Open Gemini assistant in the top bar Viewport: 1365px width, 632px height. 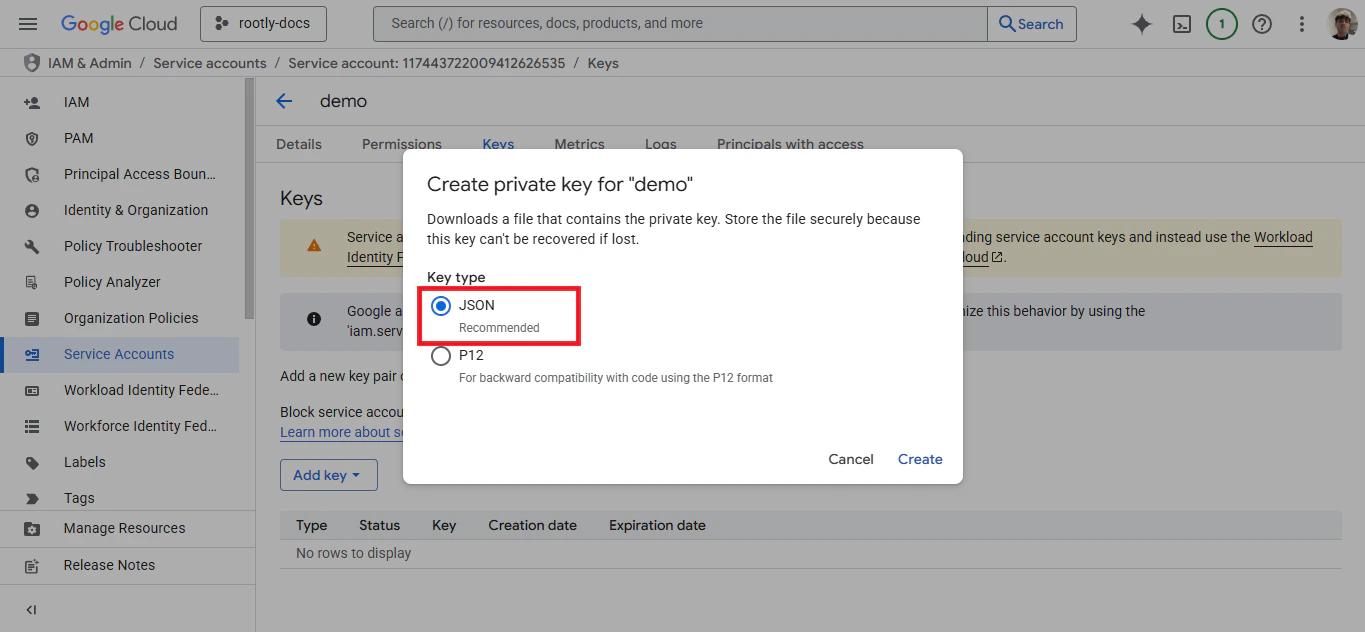[x=1141, y=23]
